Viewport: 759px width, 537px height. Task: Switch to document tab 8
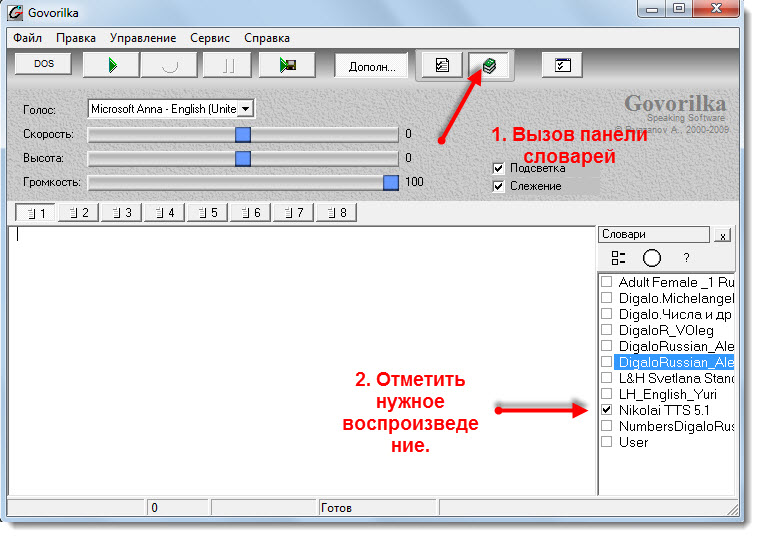pos(337,213)
